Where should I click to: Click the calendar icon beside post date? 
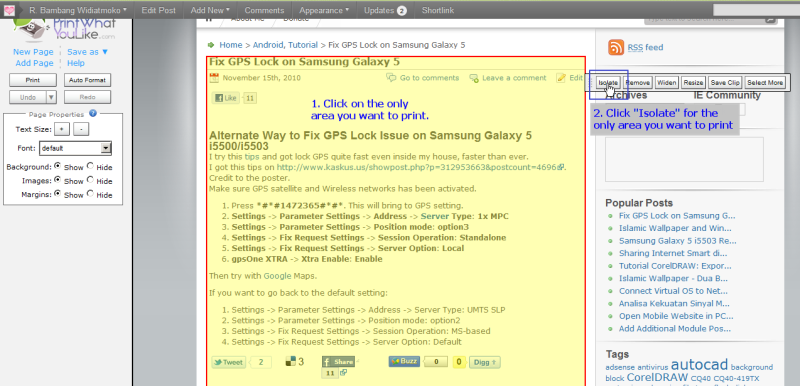[x=214, y=78]
